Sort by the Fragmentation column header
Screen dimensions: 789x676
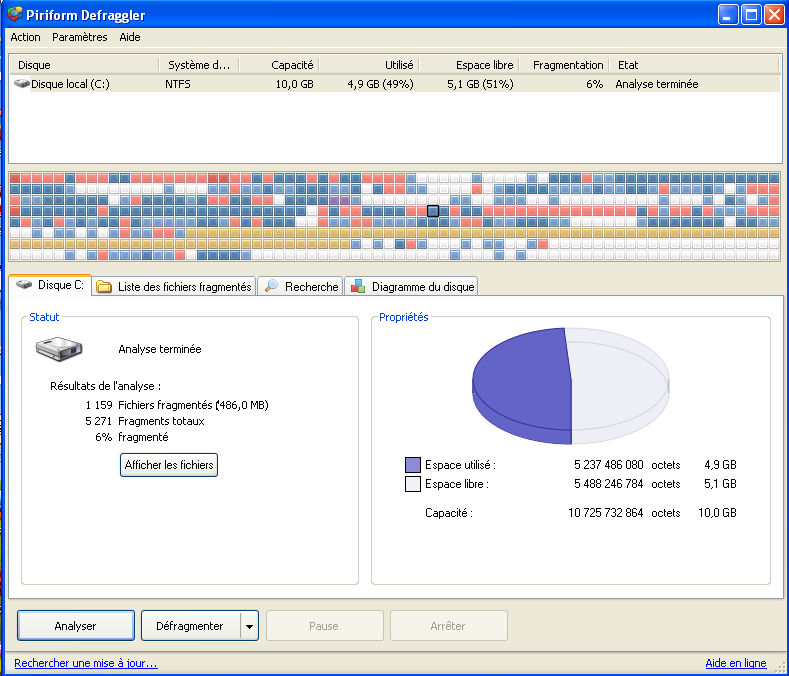(x=564, y=65)
